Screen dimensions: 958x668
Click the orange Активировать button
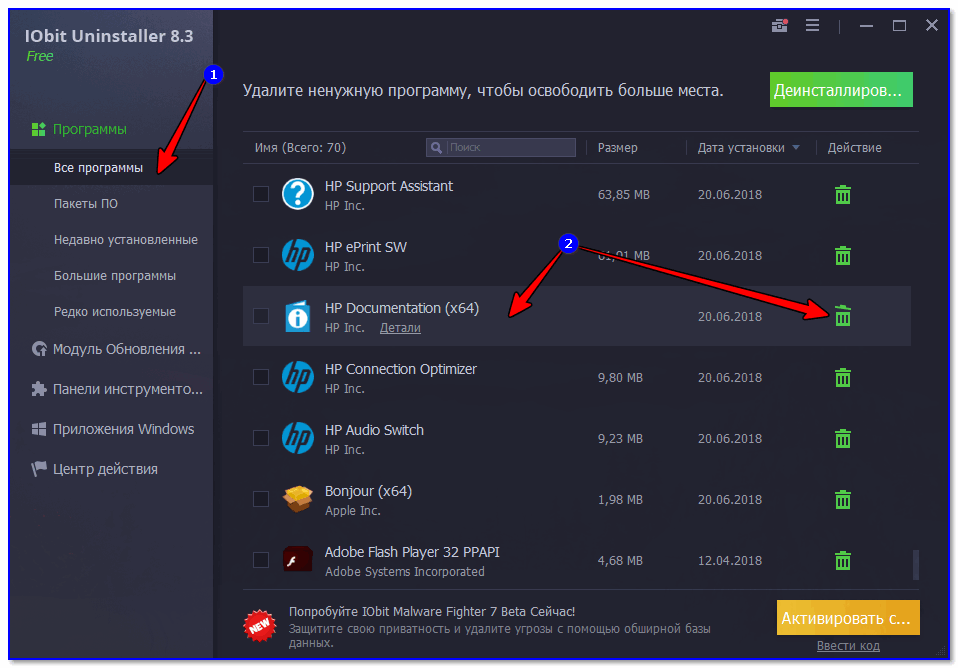pyautogui.click(x=847, y=618)
